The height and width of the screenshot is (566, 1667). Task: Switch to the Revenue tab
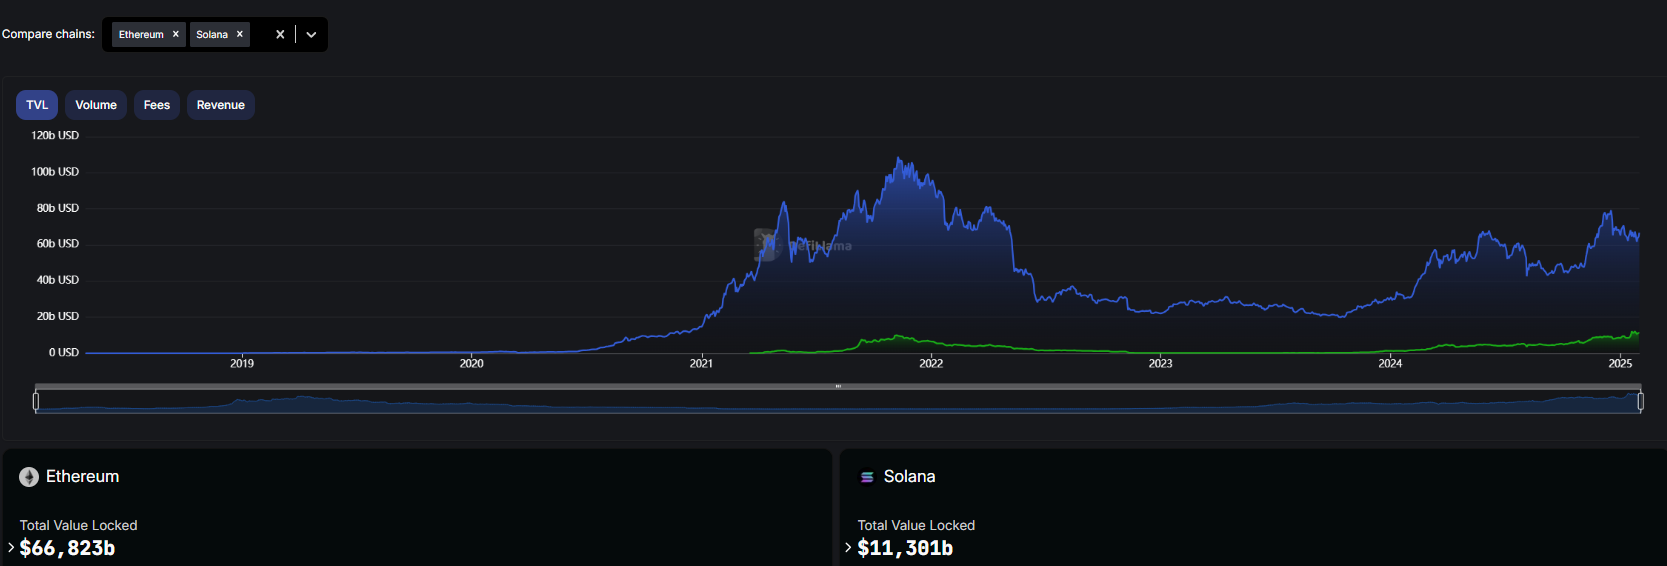[x=221, y=105]
